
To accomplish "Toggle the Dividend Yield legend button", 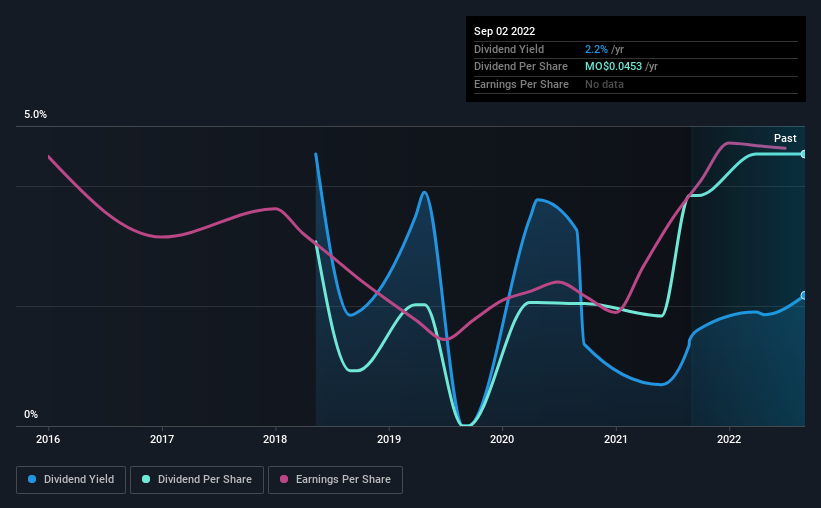I will point(71,479).
